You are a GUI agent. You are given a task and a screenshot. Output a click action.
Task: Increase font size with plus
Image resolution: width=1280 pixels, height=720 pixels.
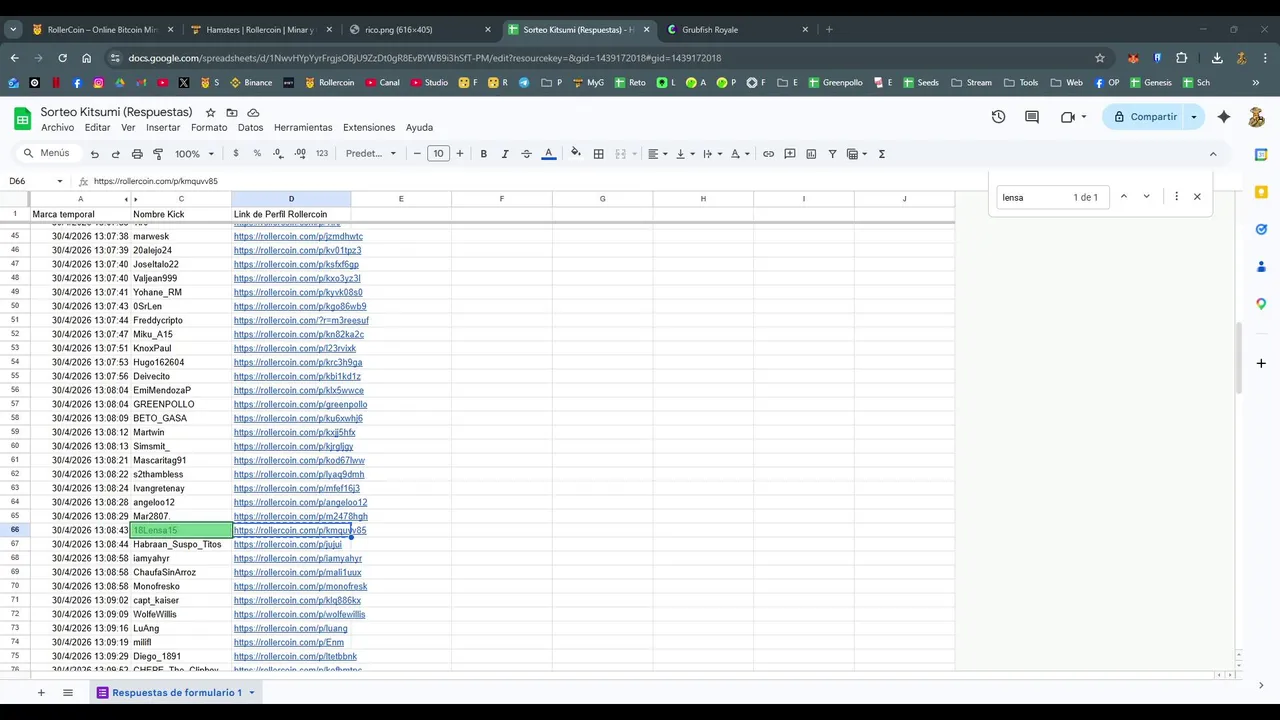click(x=460, y=154)
